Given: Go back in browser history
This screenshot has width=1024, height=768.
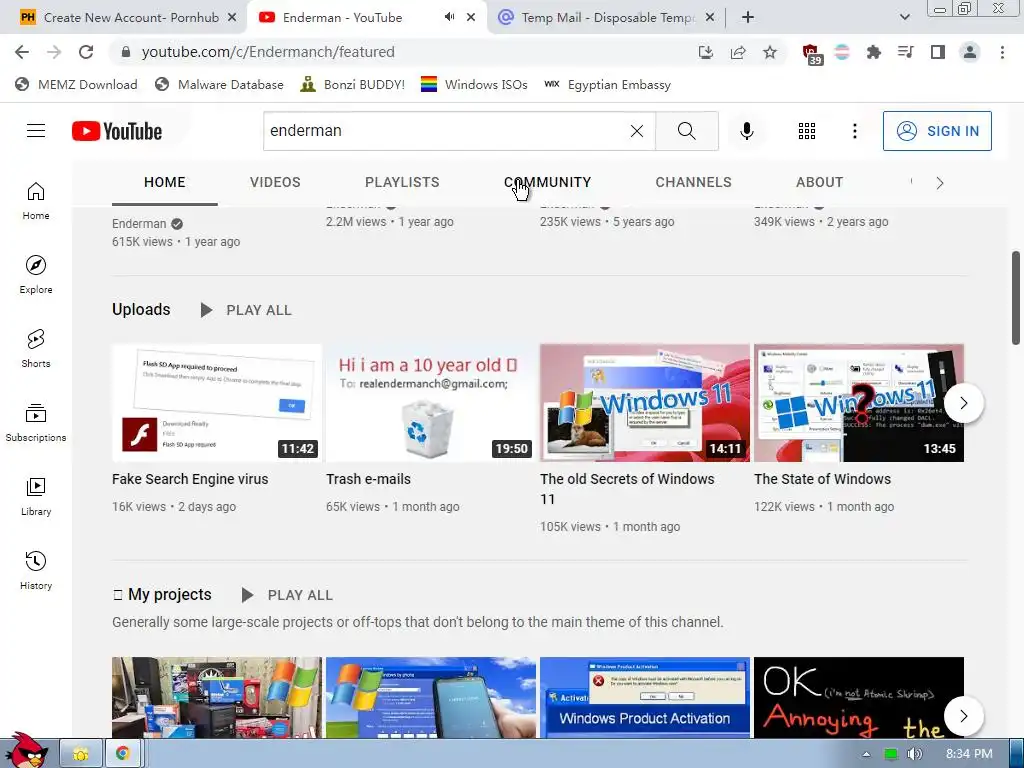Looking at the screenshot, I should click(22, 52).
